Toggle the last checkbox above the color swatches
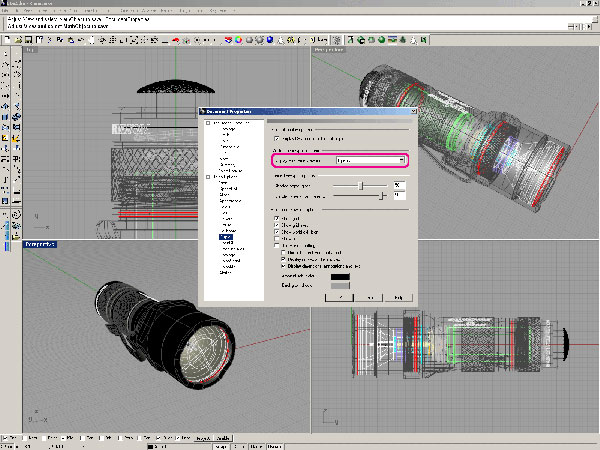This screenshot has height=450, width=600. (x=285, y=266)
